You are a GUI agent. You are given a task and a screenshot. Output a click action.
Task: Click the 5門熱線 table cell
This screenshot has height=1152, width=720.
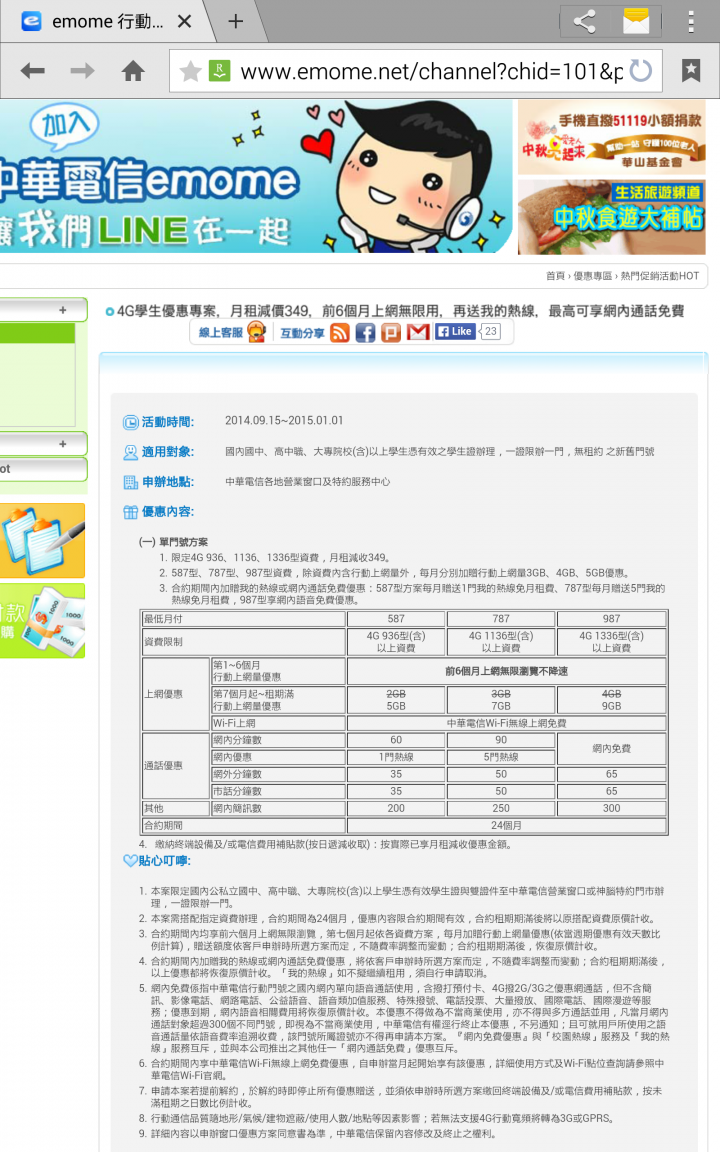(501, 757)
